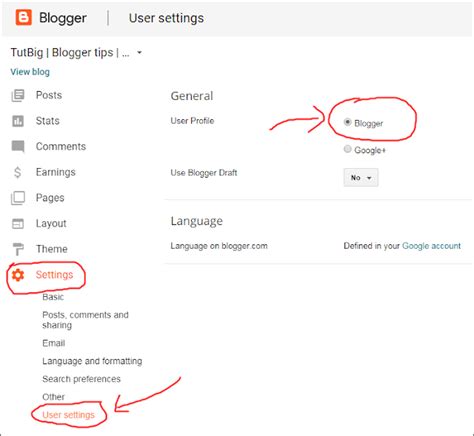Open Posts via its document icon
The height and width of the screenshot is (436, 474).
(18, 95)
